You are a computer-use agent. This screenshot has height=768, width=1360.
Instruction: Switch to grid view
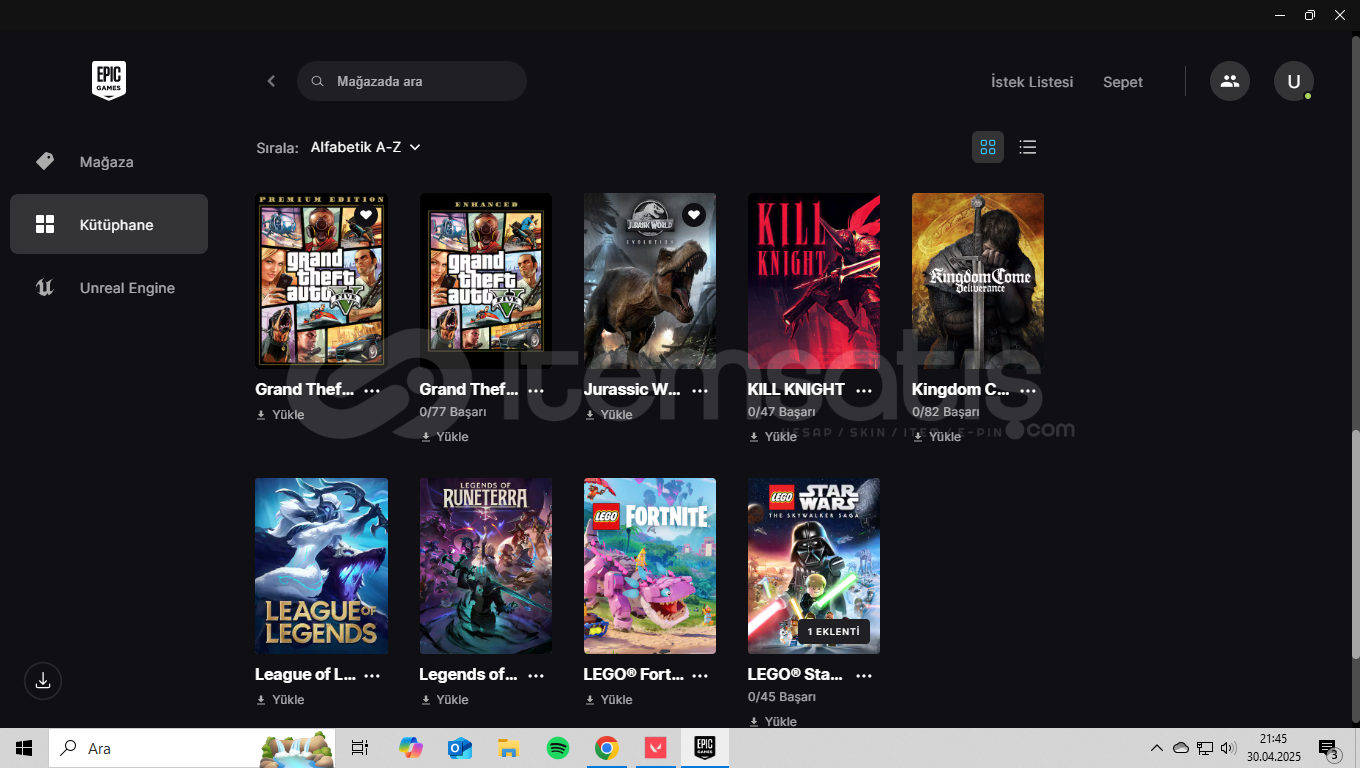click(988, 147)
